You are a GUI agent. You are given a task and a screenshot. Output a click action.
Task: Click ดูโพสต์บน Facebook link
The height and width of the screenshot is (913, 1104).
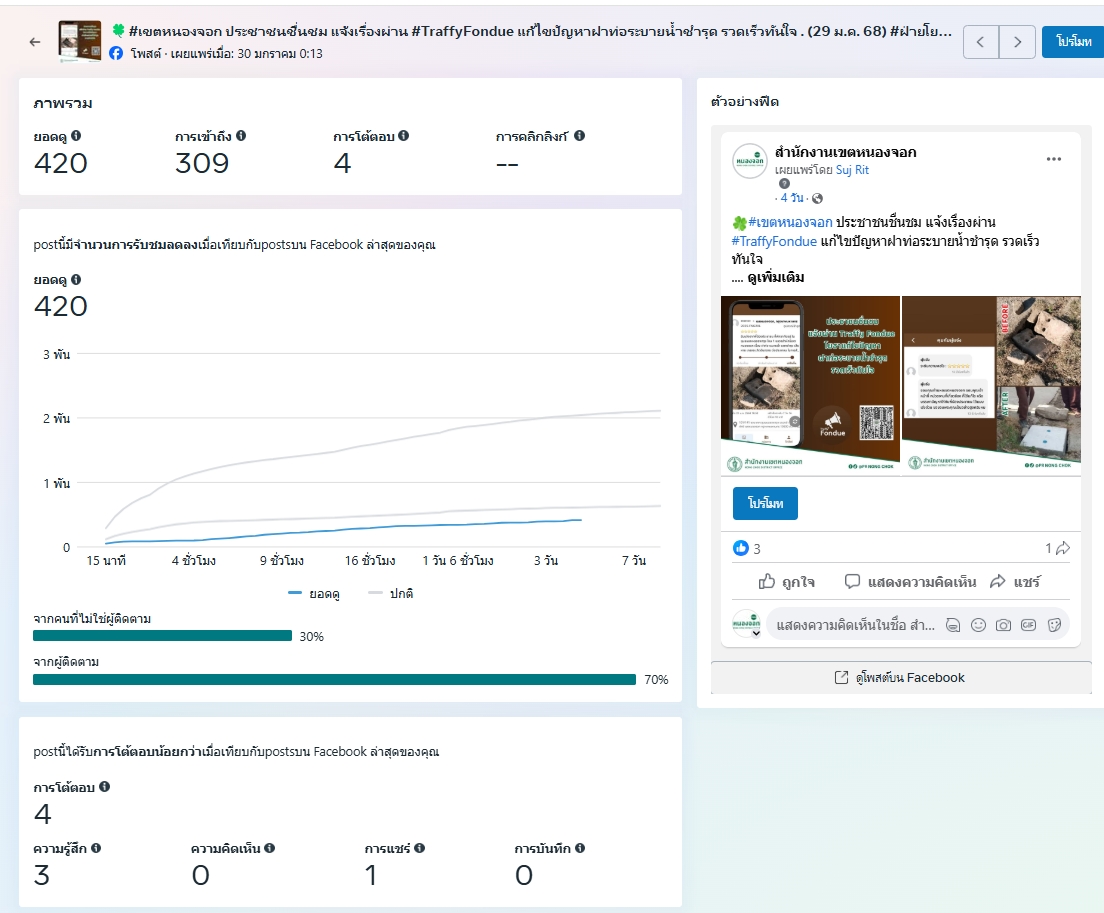pyautogui.click(x=901, y=677)
